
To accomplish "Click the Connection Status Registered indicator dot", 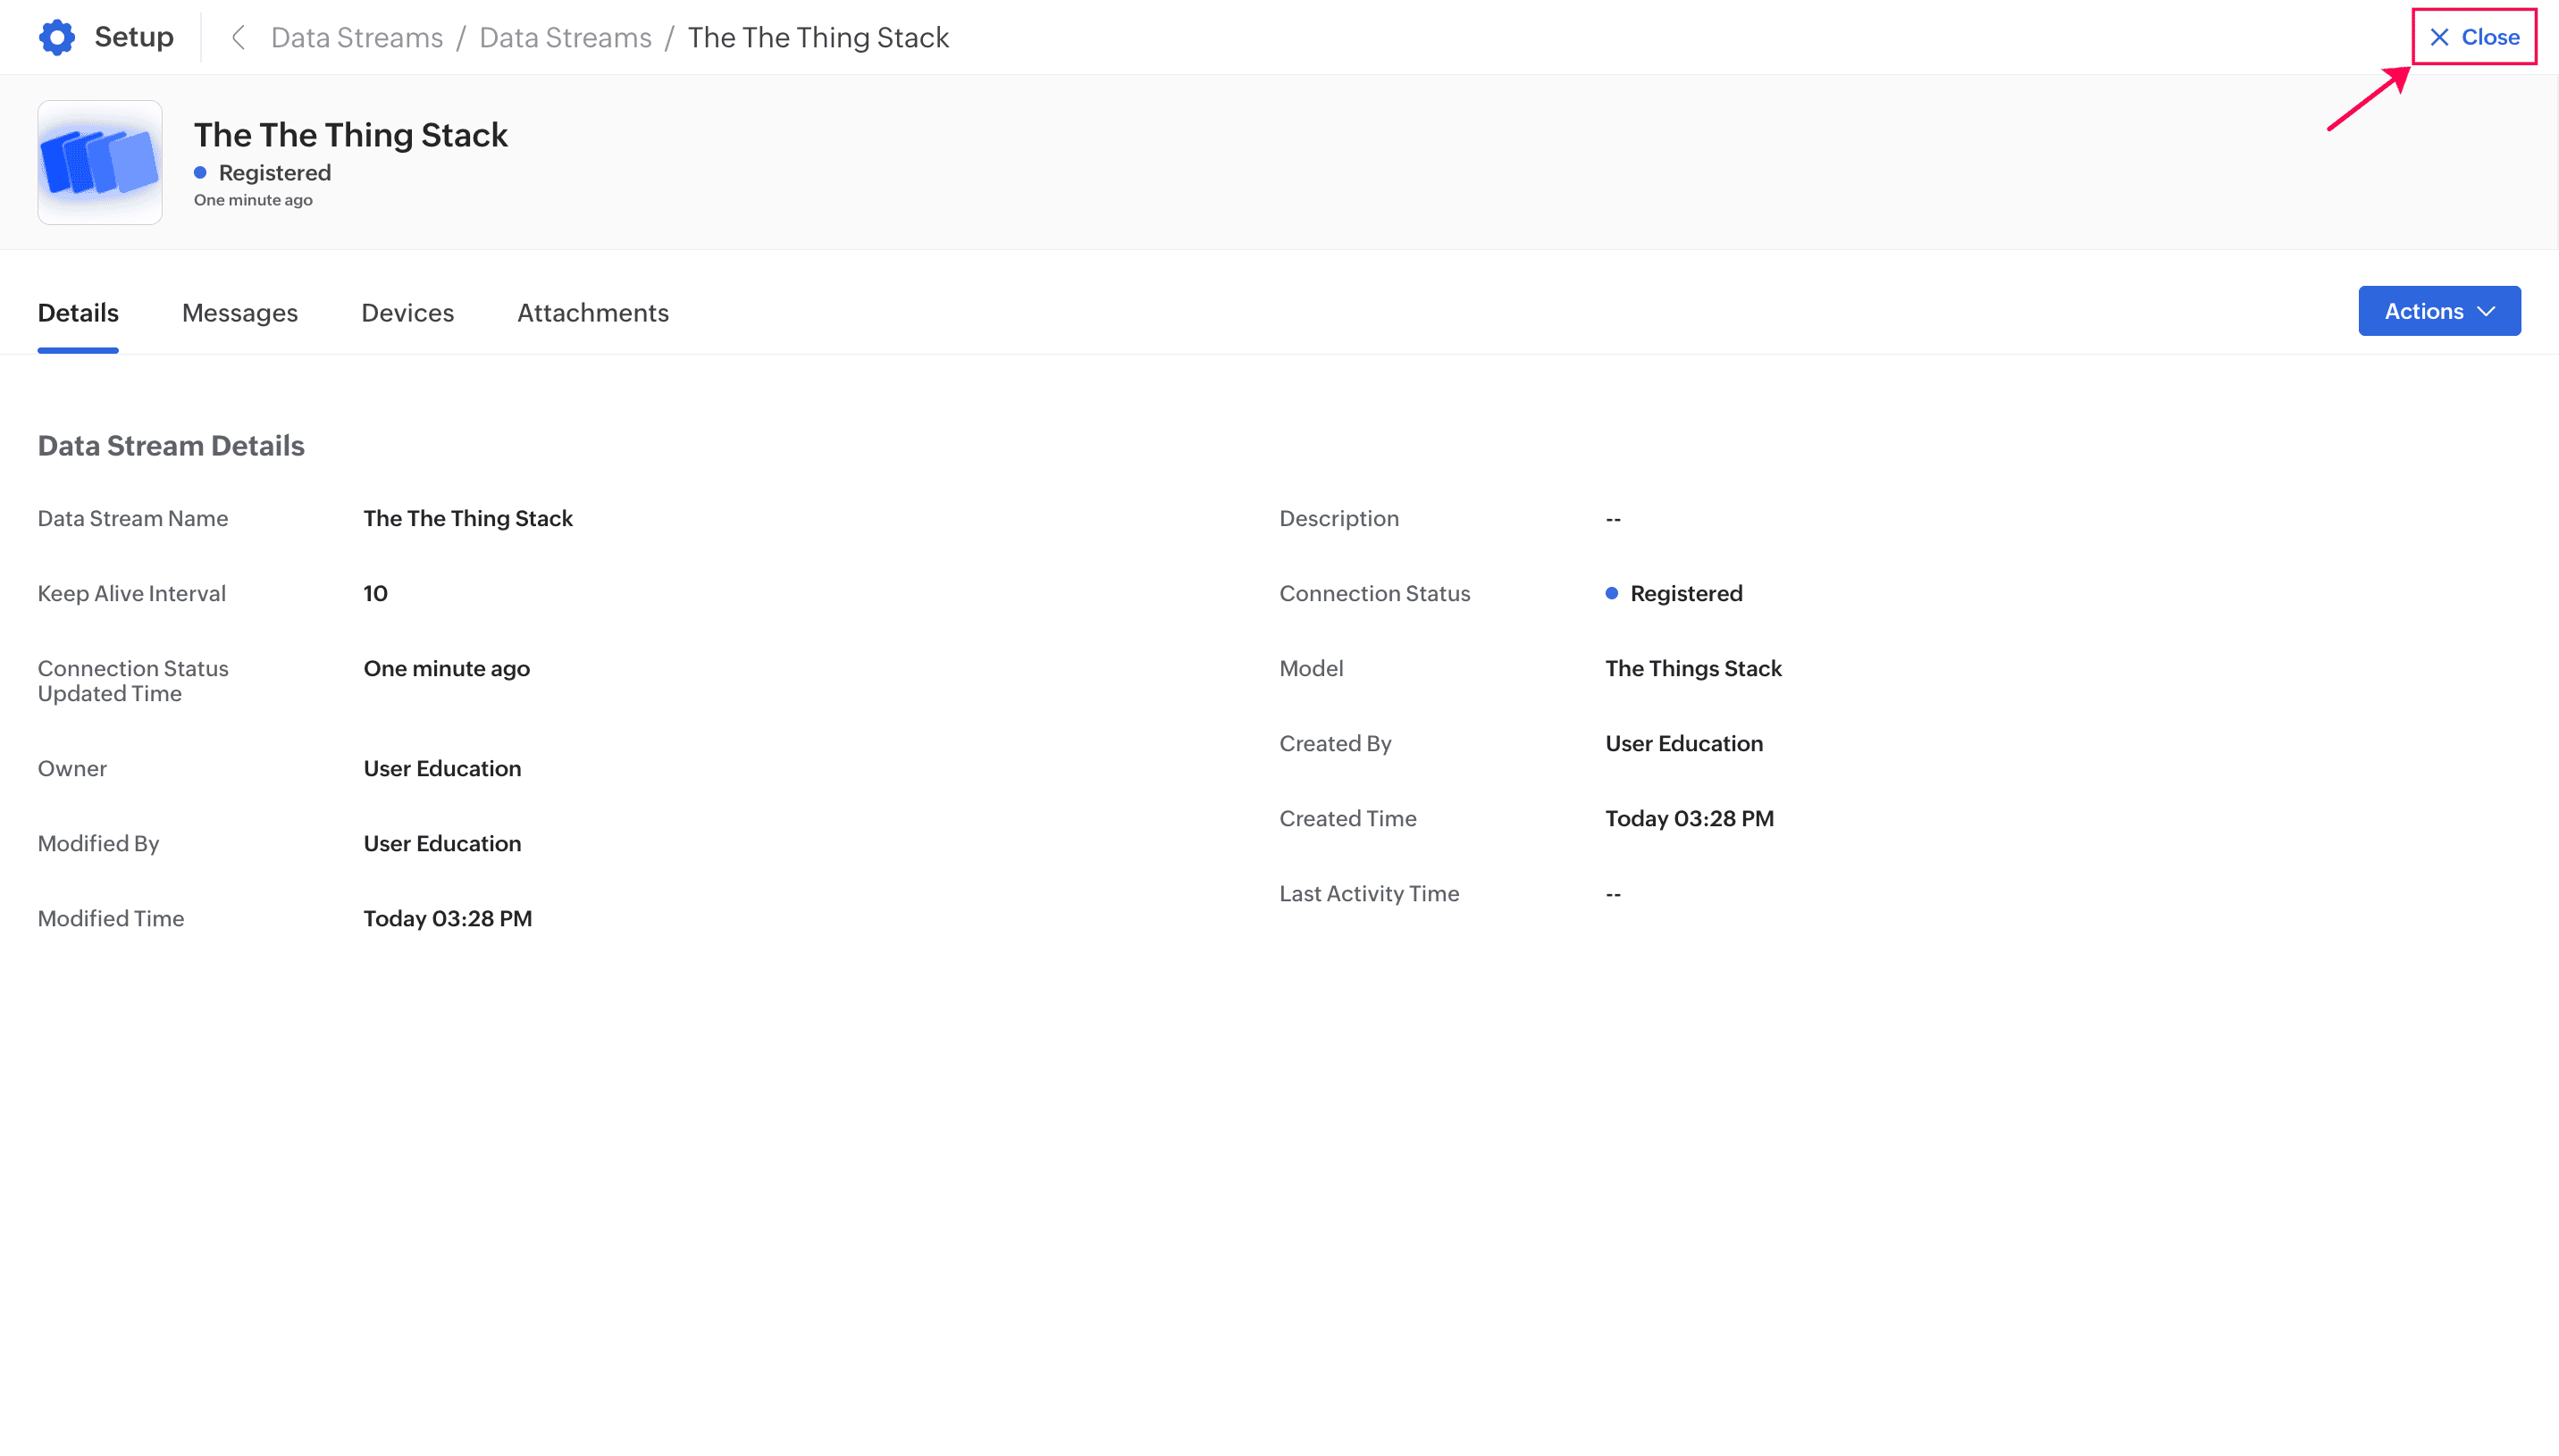I will [x=1611, y=593].
